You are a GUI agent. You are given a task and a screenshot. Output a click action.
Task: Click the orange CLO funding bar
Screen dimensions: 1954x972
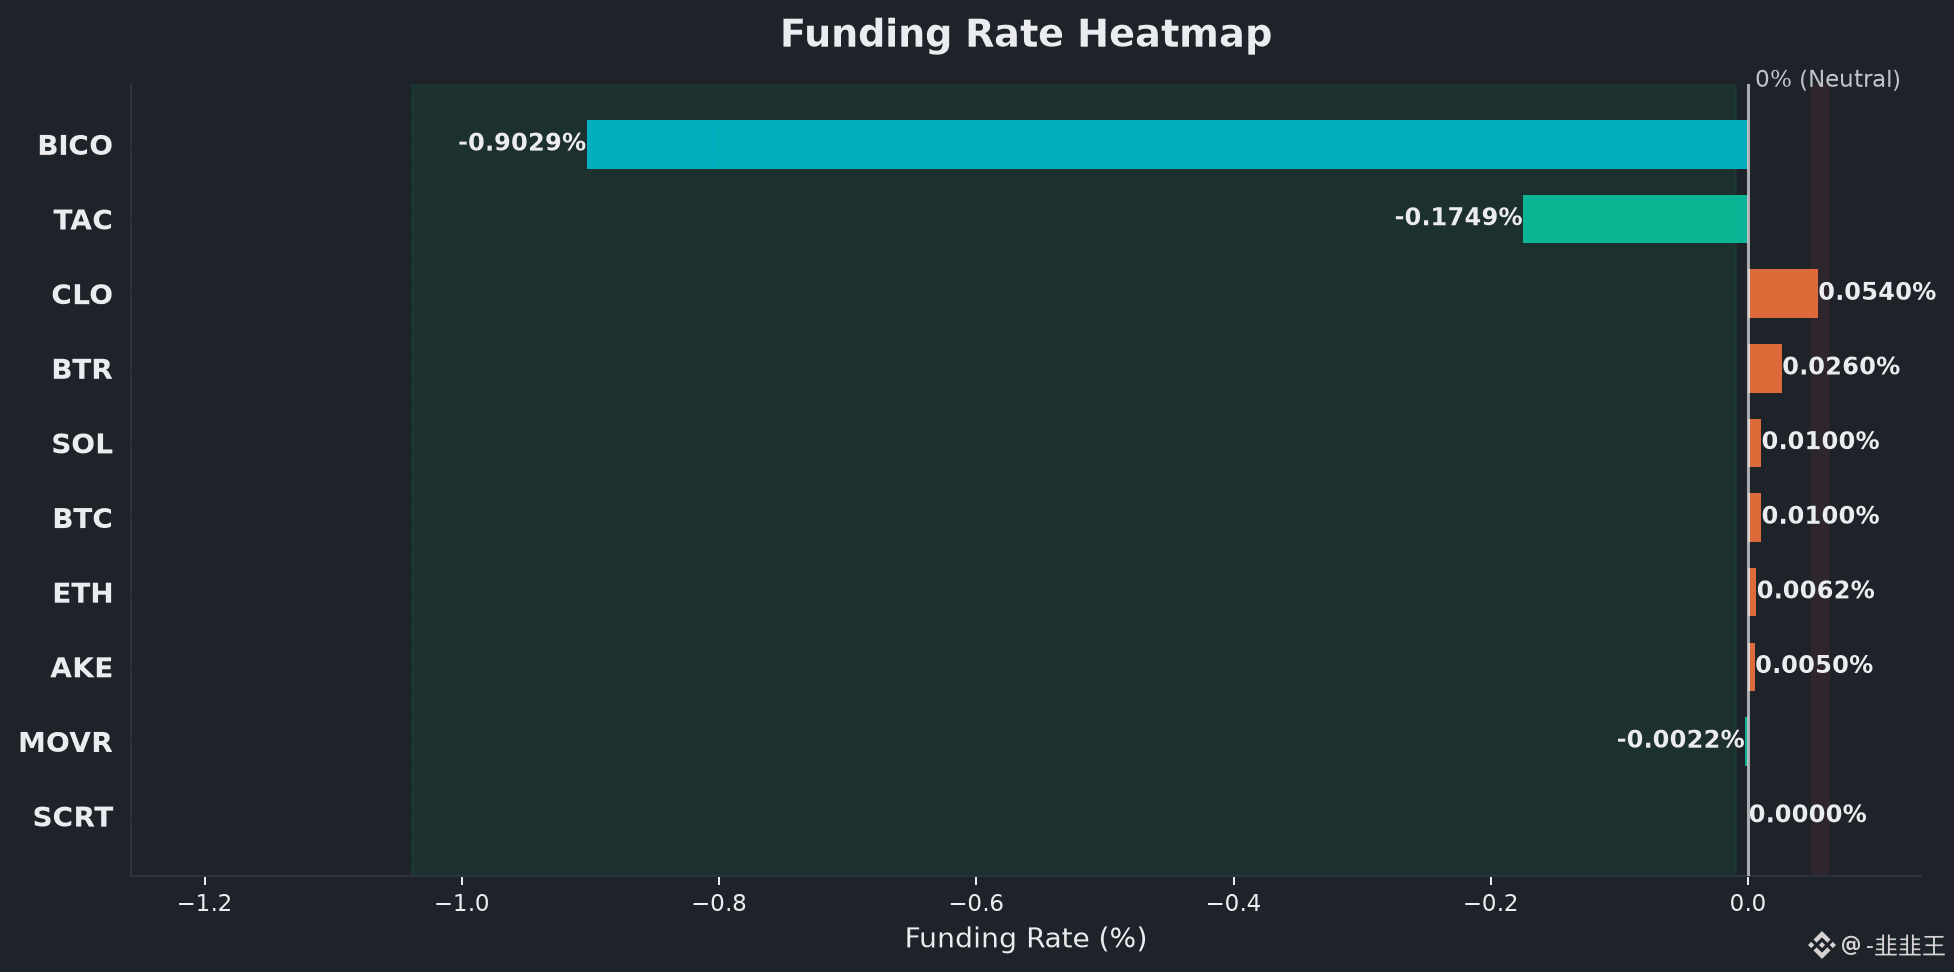(1783, 293)
